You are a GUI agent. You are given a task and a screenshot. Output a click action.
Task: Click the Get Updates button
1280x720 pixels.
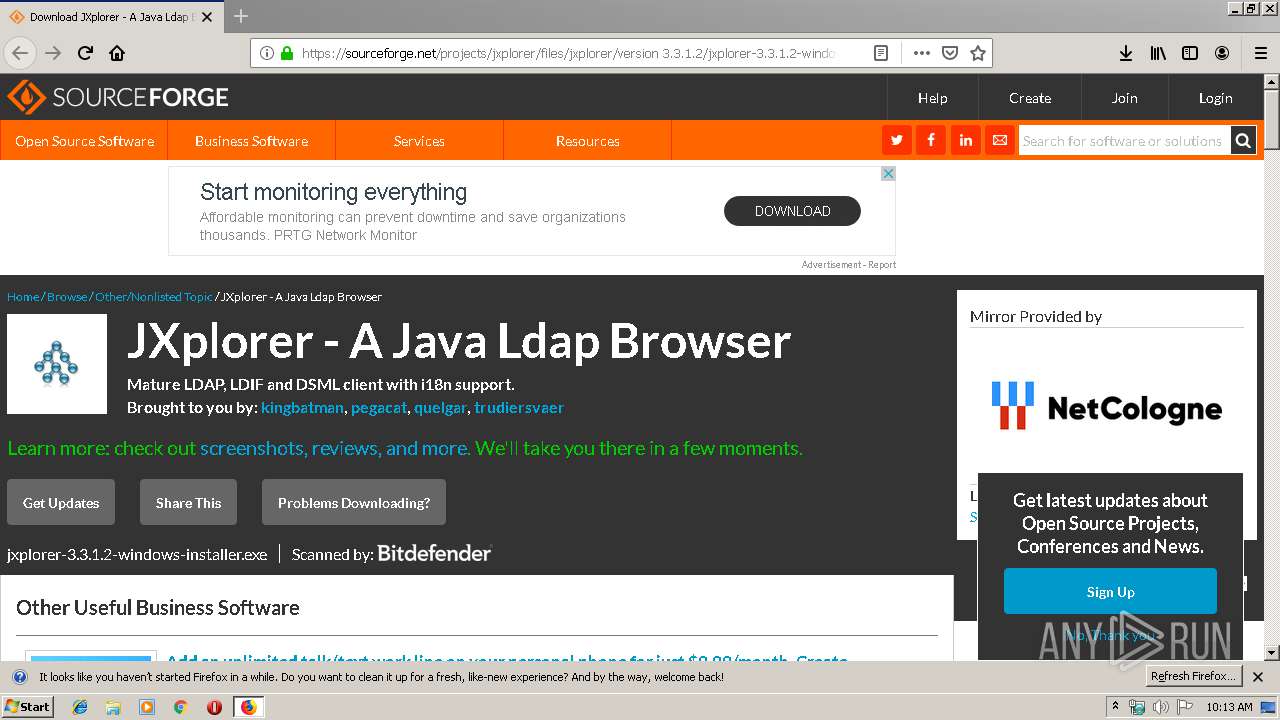point(61,502)
